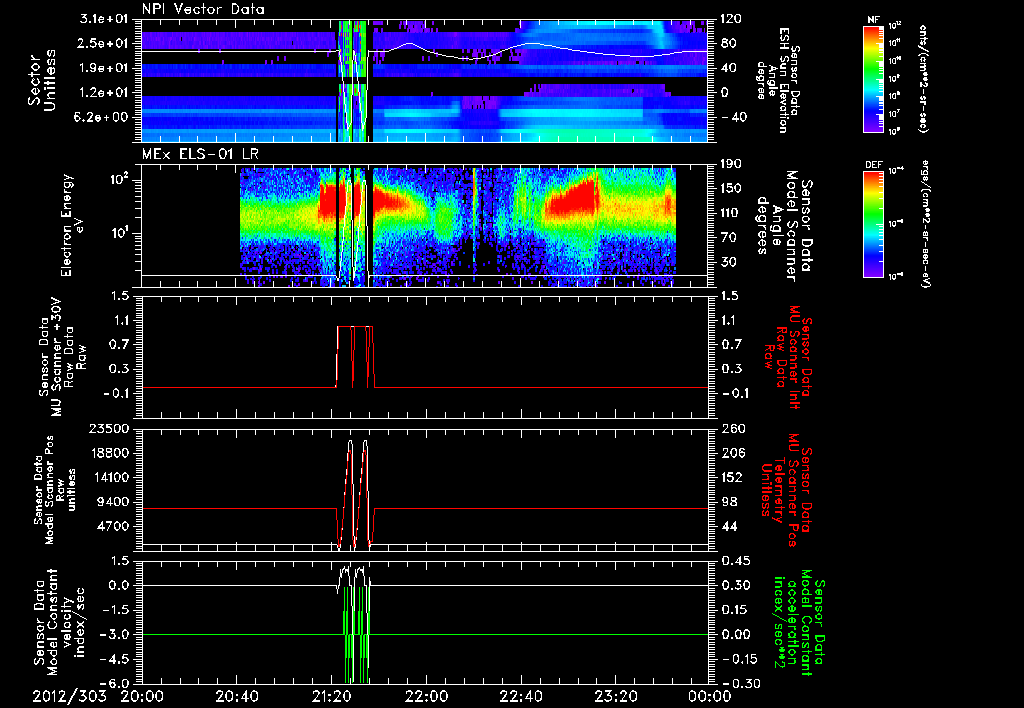Click the '260' telemetry tick label
This screenshot has height=708, width=1024.
tap(732, 428)
